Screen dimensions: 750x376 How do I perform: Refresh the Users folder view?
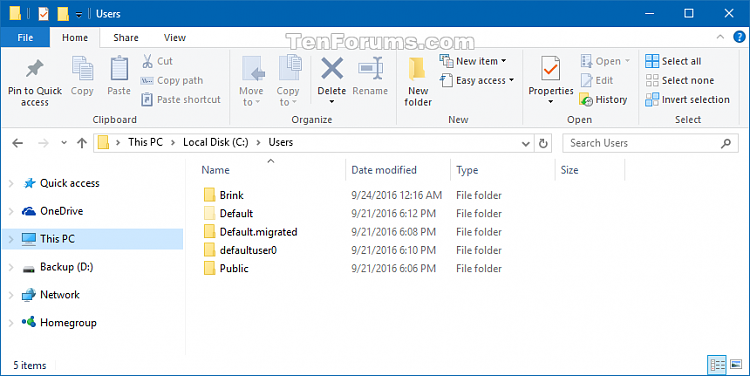(x=543, y=143)
